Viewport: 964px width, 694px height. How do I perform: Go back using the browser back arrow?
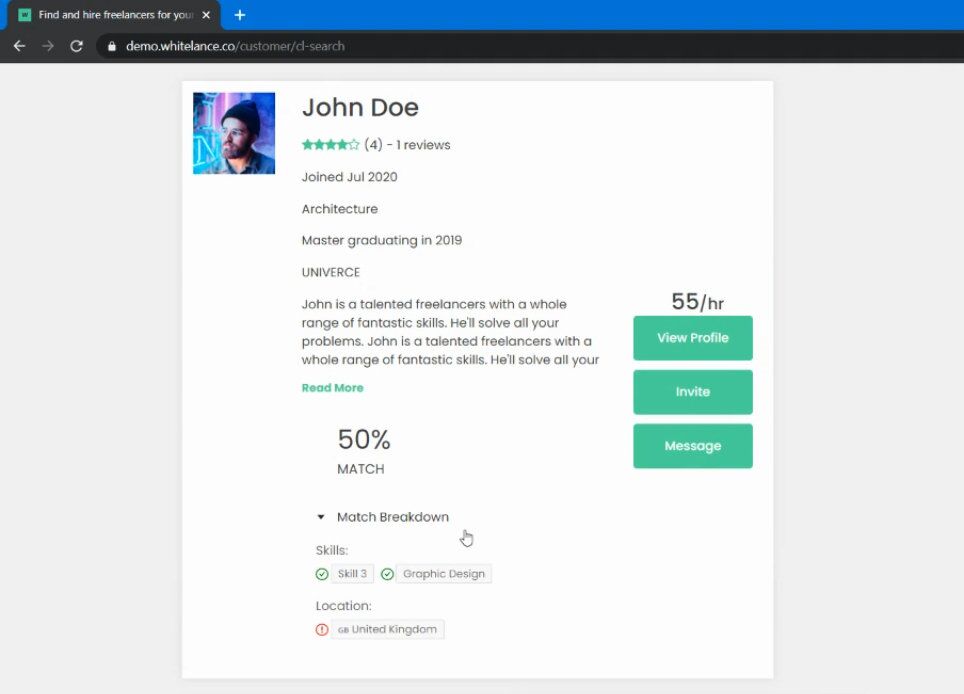(20, 46)
